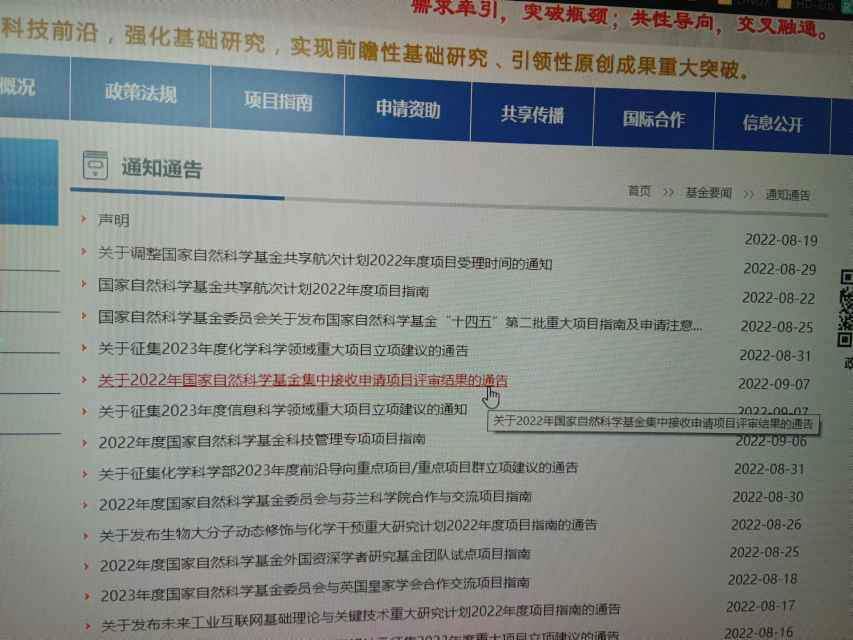Open the 共享传播 navigation tab

[x=532, y=115]
